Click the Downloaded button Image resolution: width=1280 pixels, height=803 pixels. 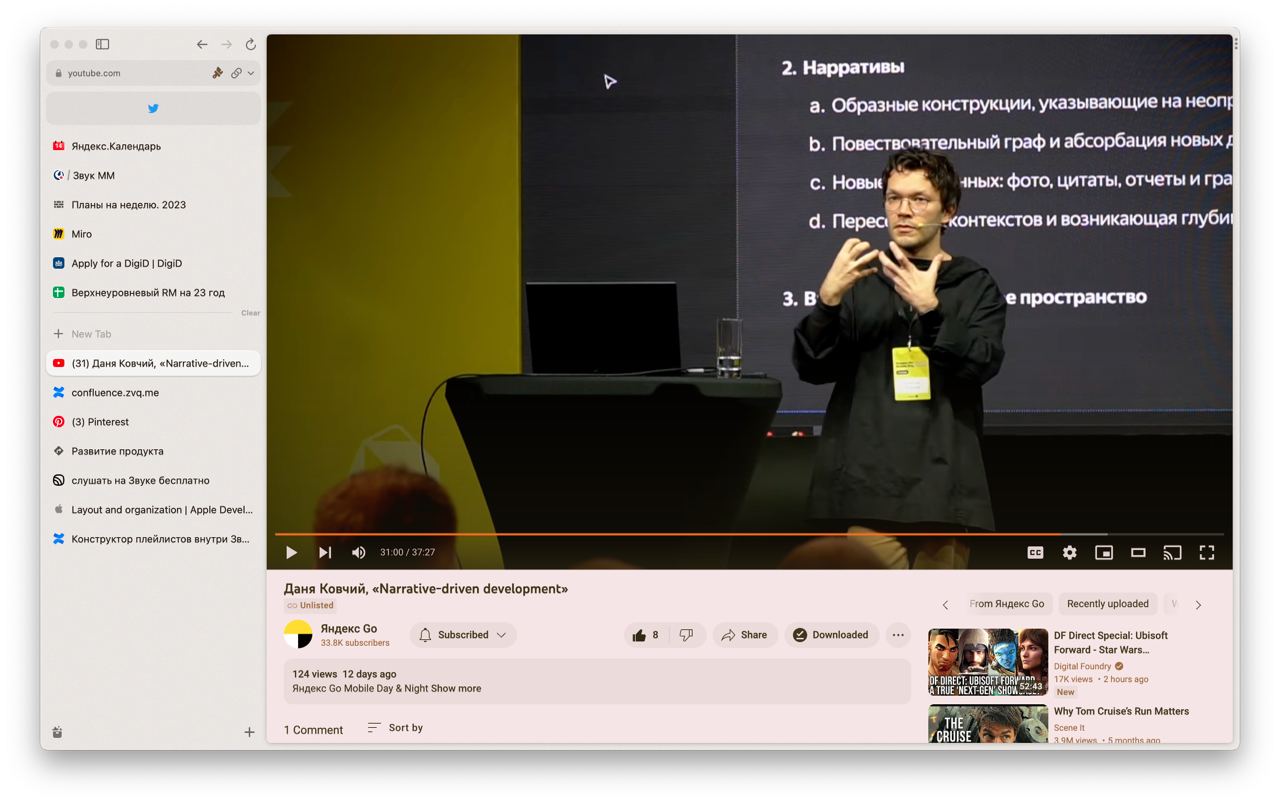(x=831, y=635)
